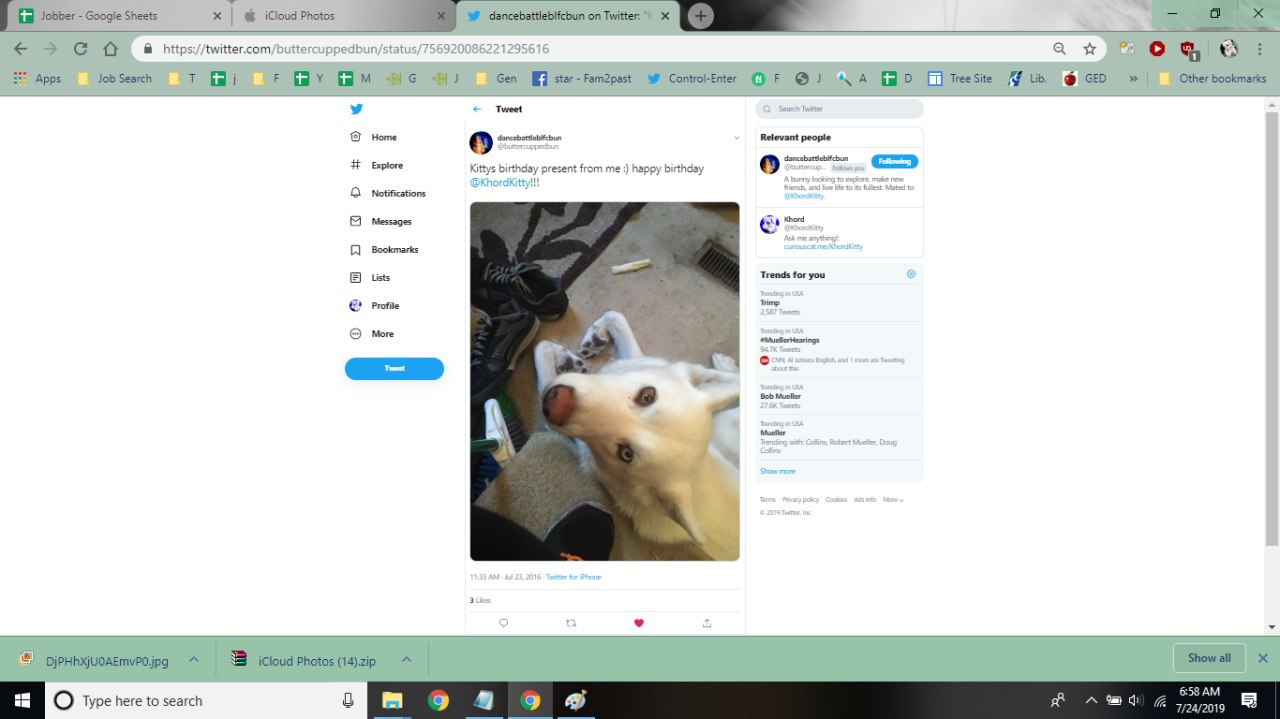Image resolution: width=1280 pixels, height=719 pixels.
Task: Click the retweet icon under the tweet
Action: pyautogui.click(x=571, y=622)
